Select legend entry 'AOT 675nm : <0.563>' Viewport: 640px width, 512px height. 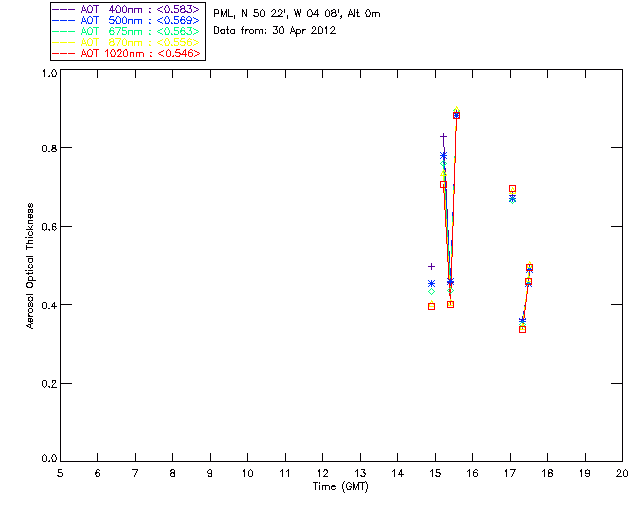127,31
